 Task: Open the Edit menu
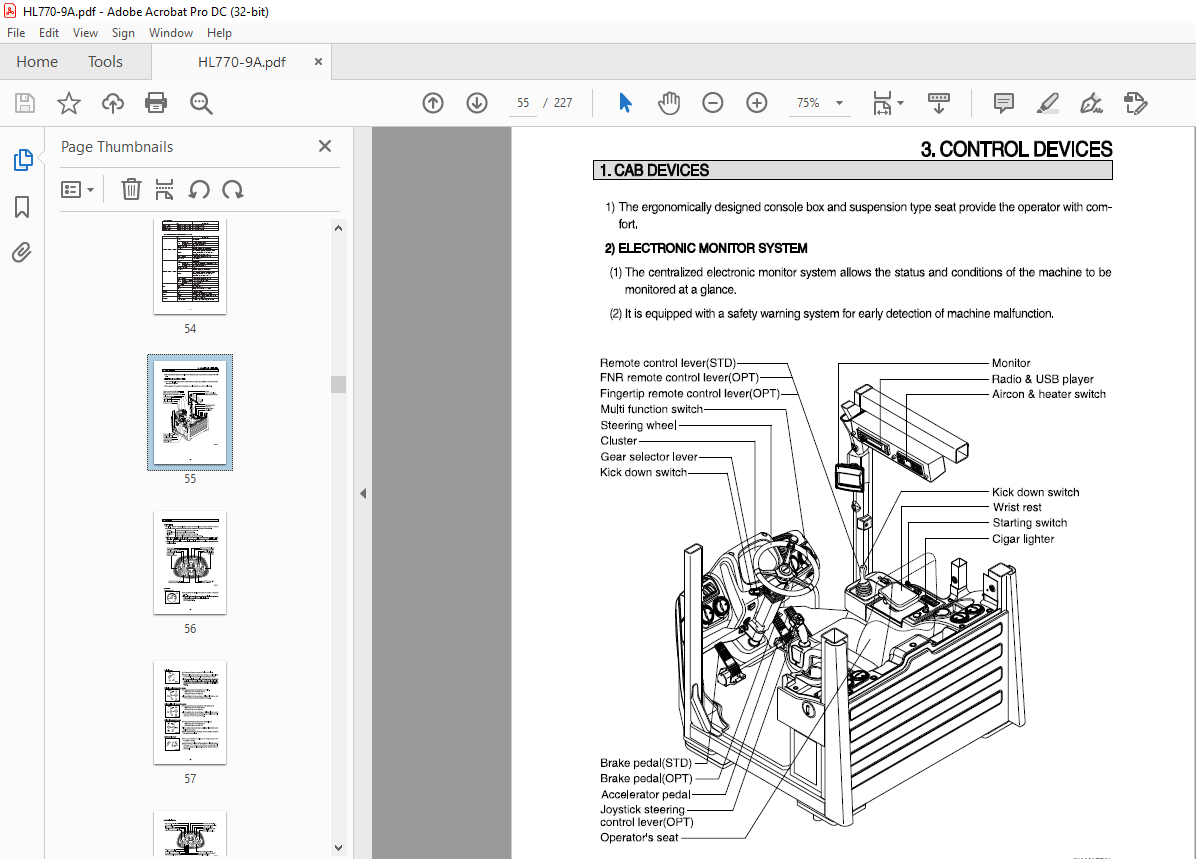[49, 33]
